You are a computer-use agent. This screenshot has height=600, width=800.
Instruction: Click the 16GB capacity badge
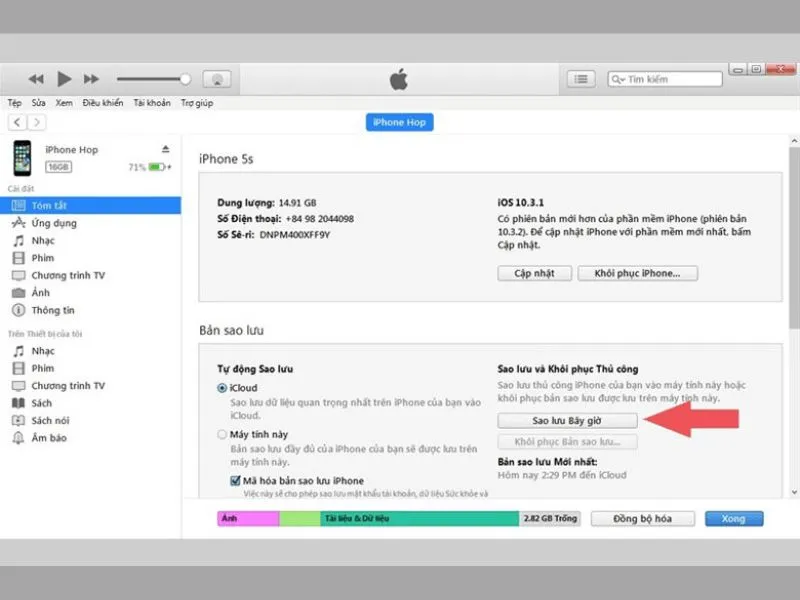(x=58, y=167)
